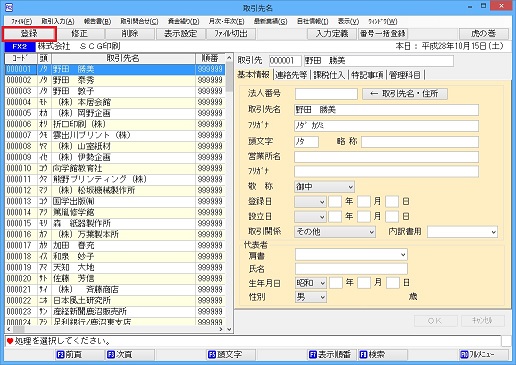Open the 取引入力(A) menu
The image size is (516, 365).
tap(58, 21)
